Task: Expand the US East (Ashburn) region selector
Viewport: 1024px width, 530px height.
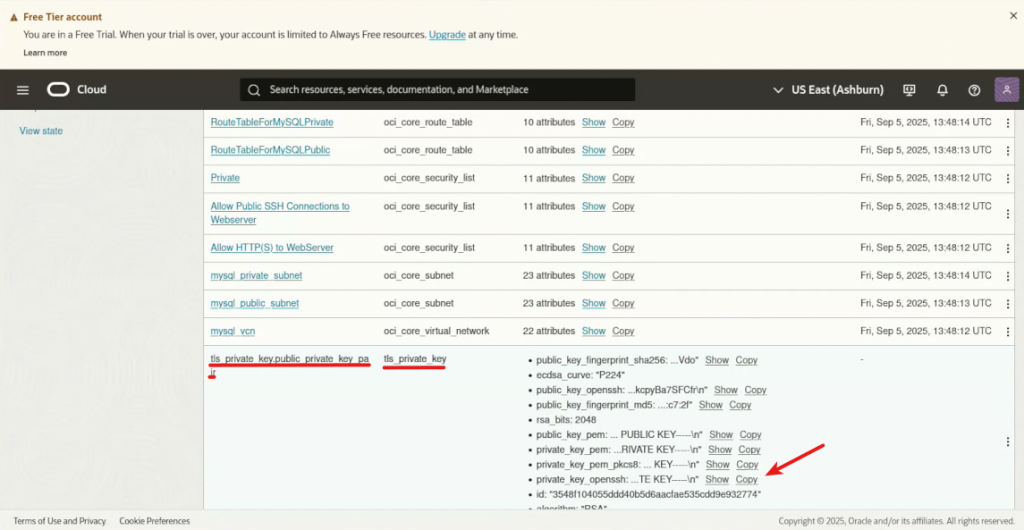Action: pyautogui.click(x=828, y=90)
